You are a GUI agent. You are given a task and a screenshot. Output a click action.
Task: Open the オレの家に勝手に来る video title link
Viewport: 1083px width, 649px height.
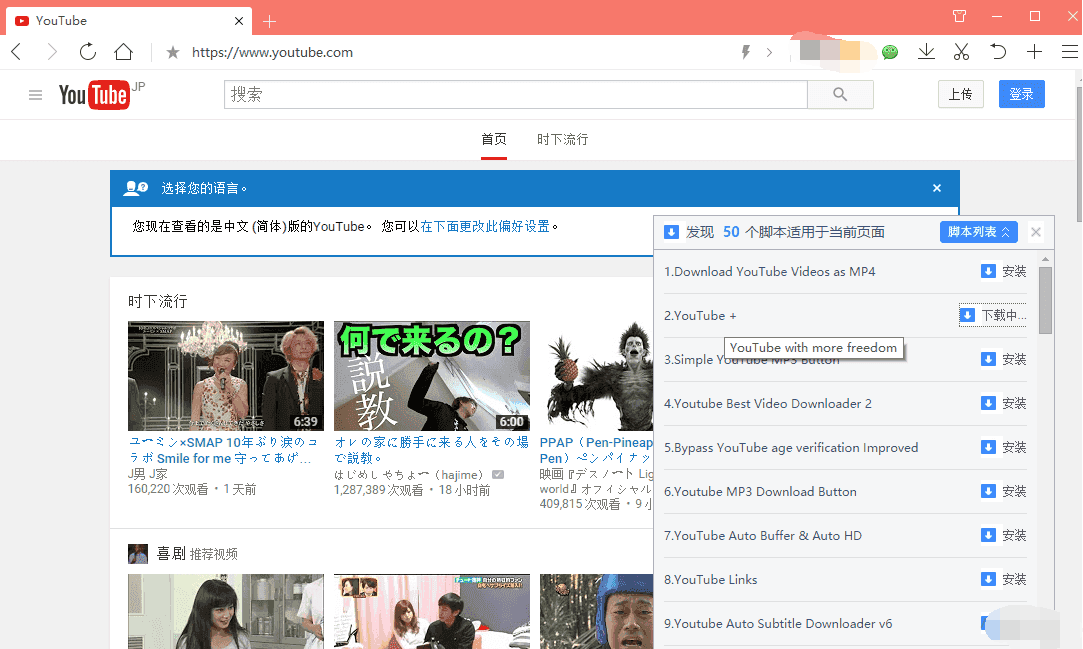click(x=432, y=449)
